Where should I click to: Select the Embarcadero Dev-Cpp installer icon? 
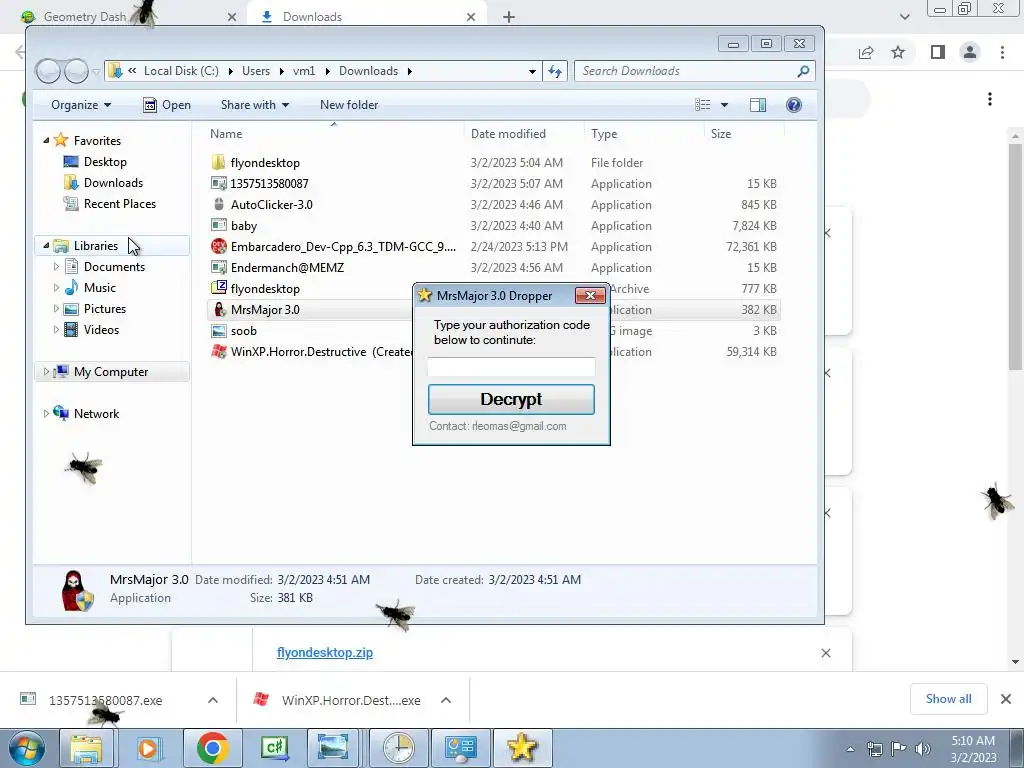click(x=219, y=246)
